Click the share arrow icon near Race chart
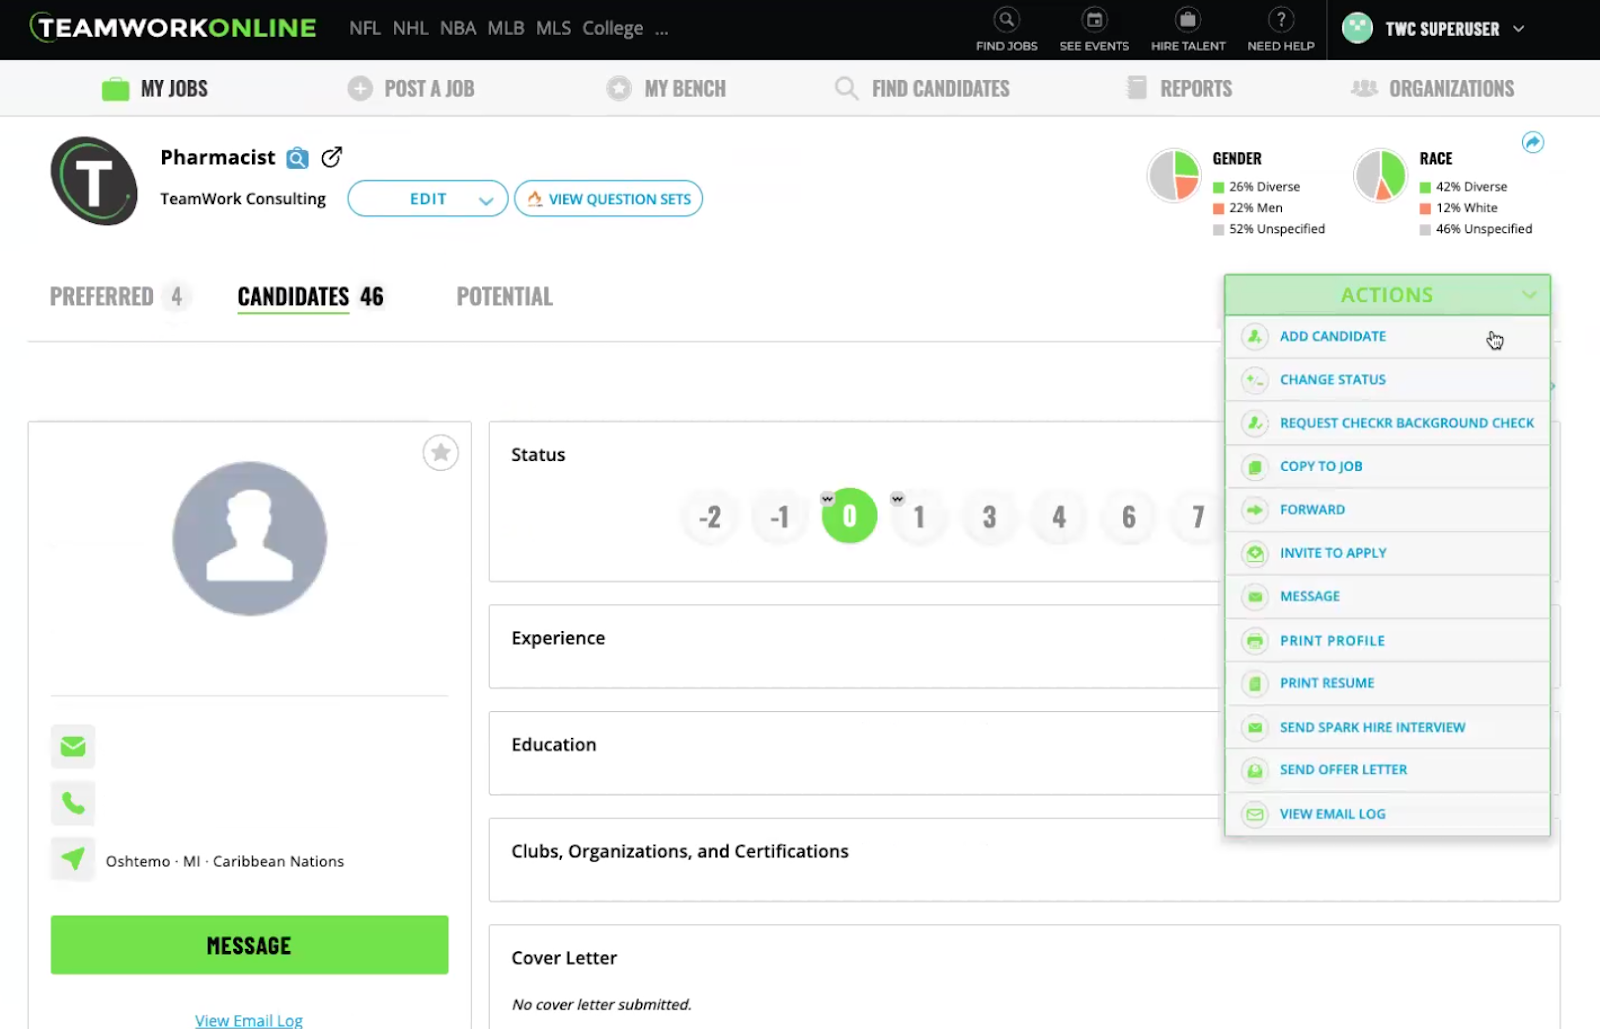This screenshot has height=1029, width=1600. coord(1532,142)
